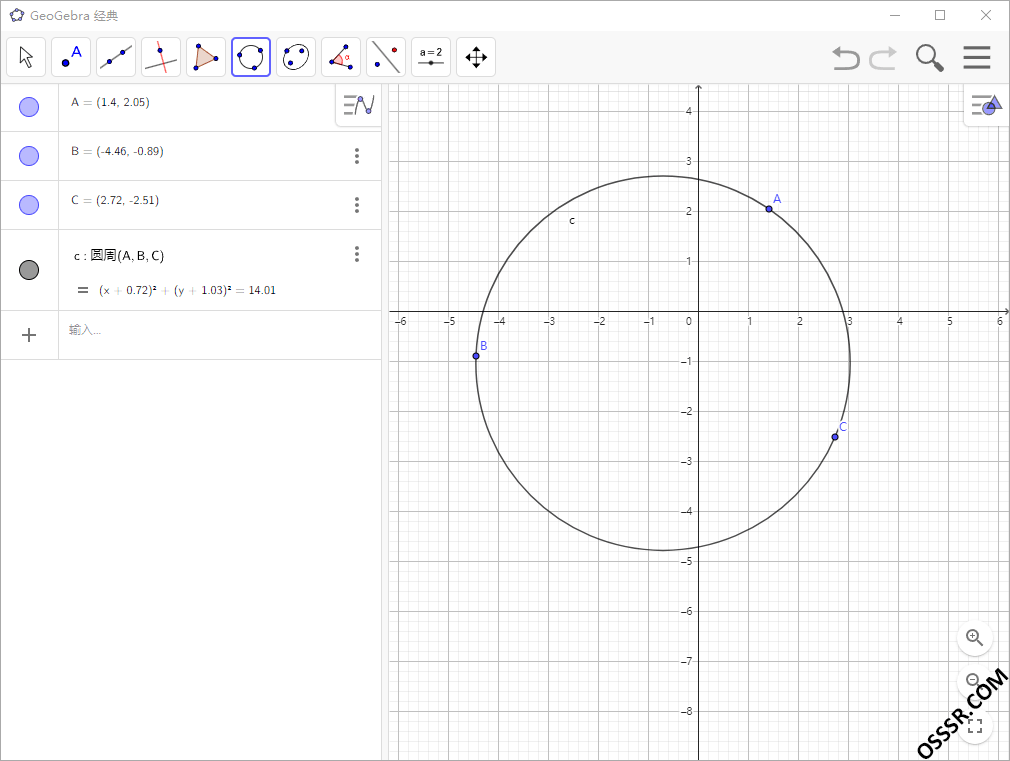Open more options for circle c
Screen dimensions: 1010x761
[357, 254]
